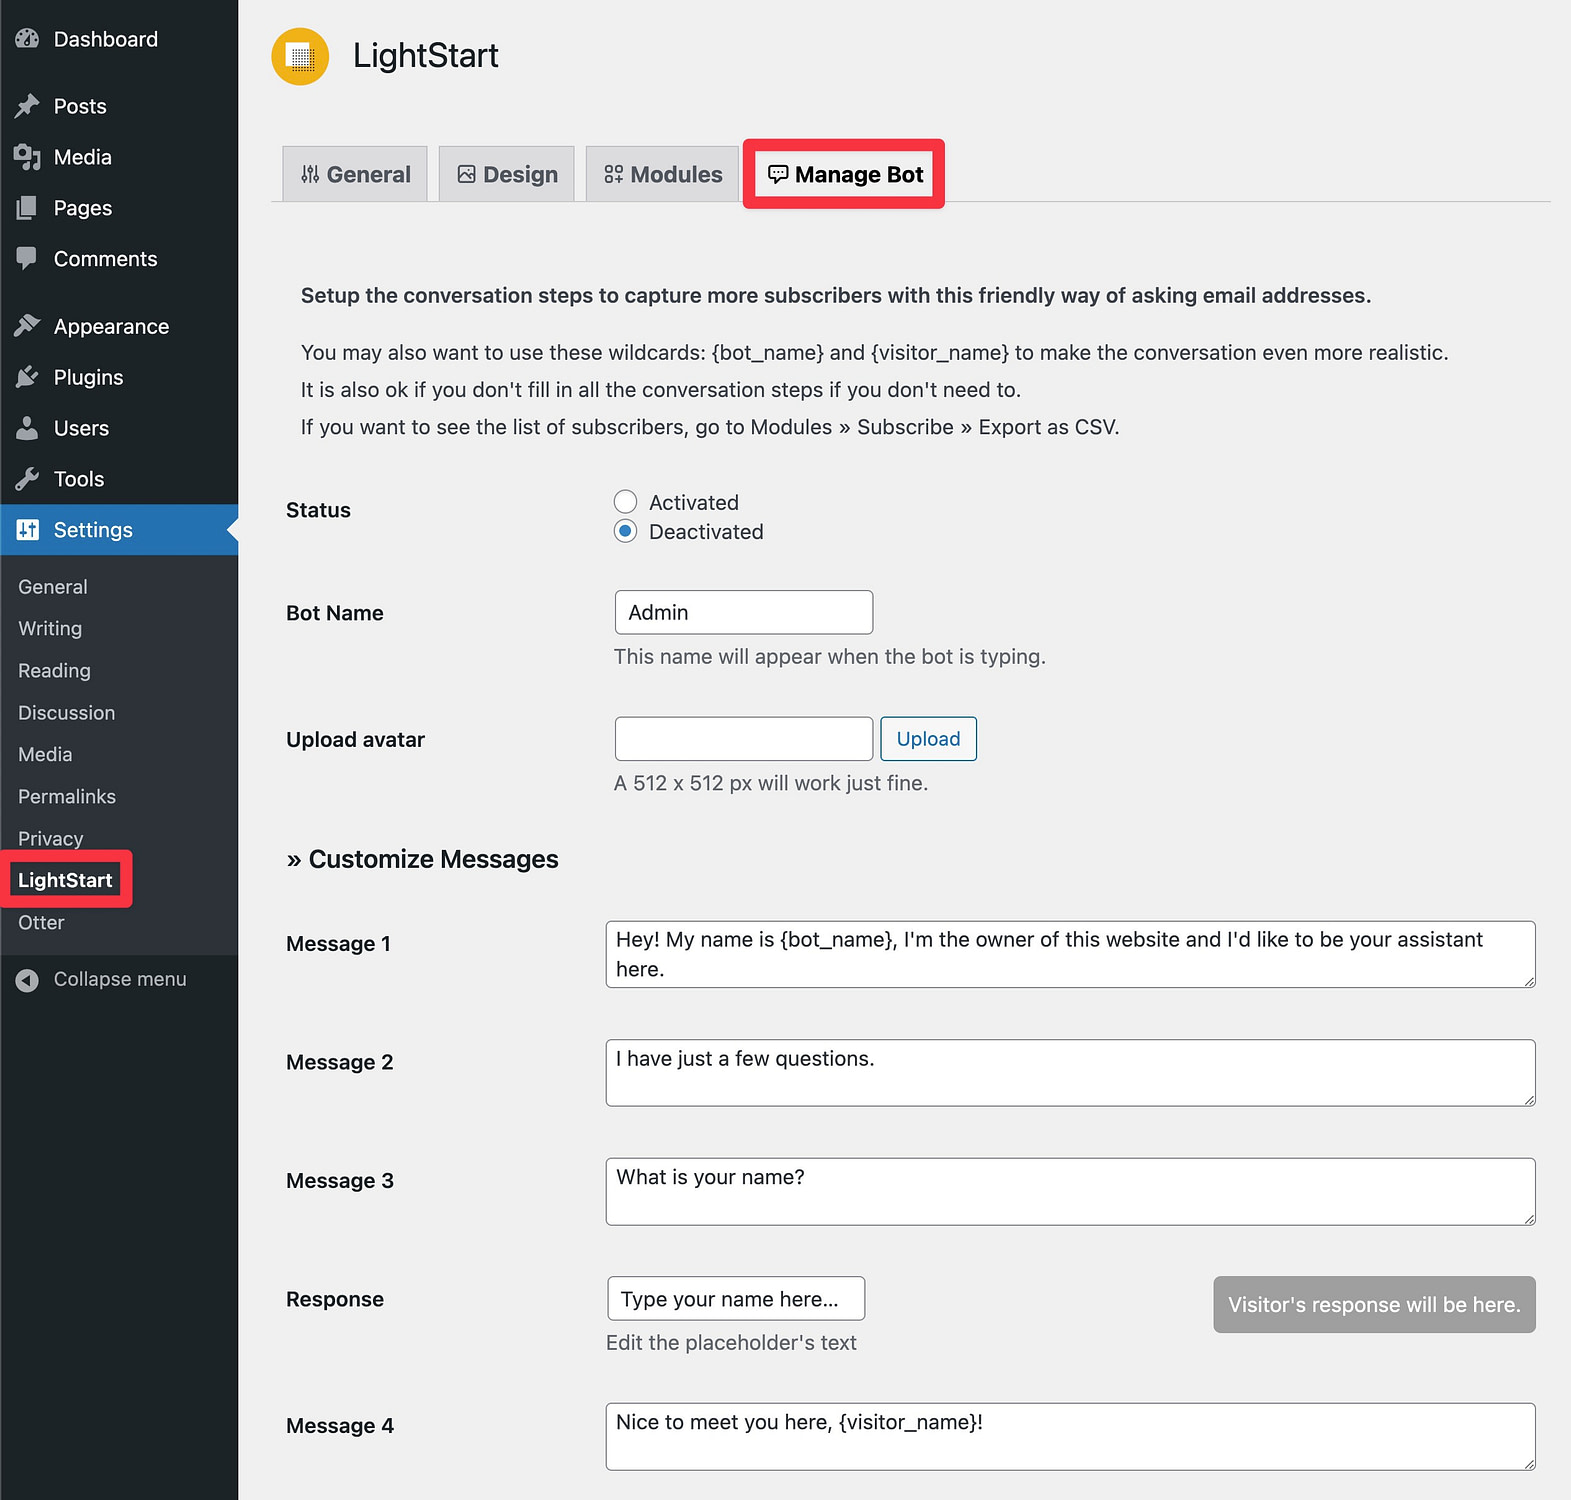Viewport: 1571px width, 1500px height.
Task: Click the Message 3 text area
Action: 1070,1192
